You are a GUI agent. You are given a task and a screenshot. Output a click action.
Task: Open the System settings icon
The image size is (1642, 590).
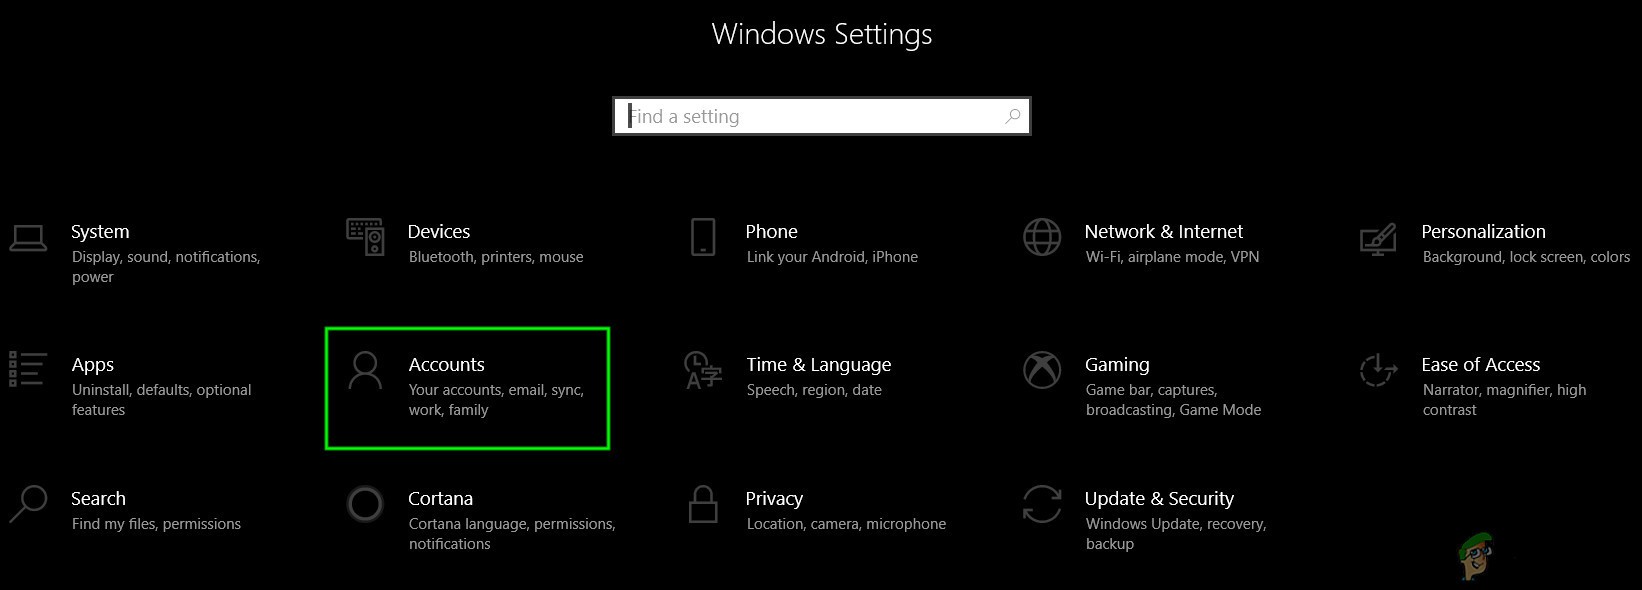pos(28,239)
